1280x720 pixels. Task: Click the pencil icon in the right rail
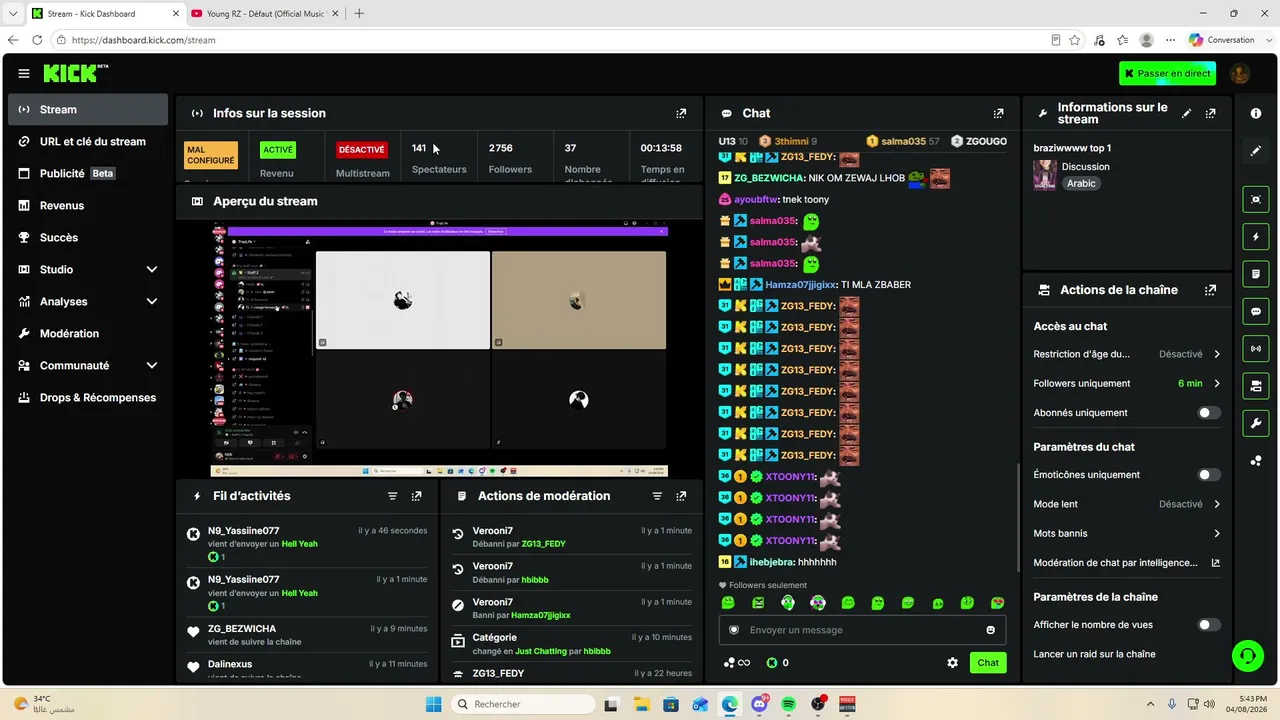pyautogui.click(x=1256, y=151)
